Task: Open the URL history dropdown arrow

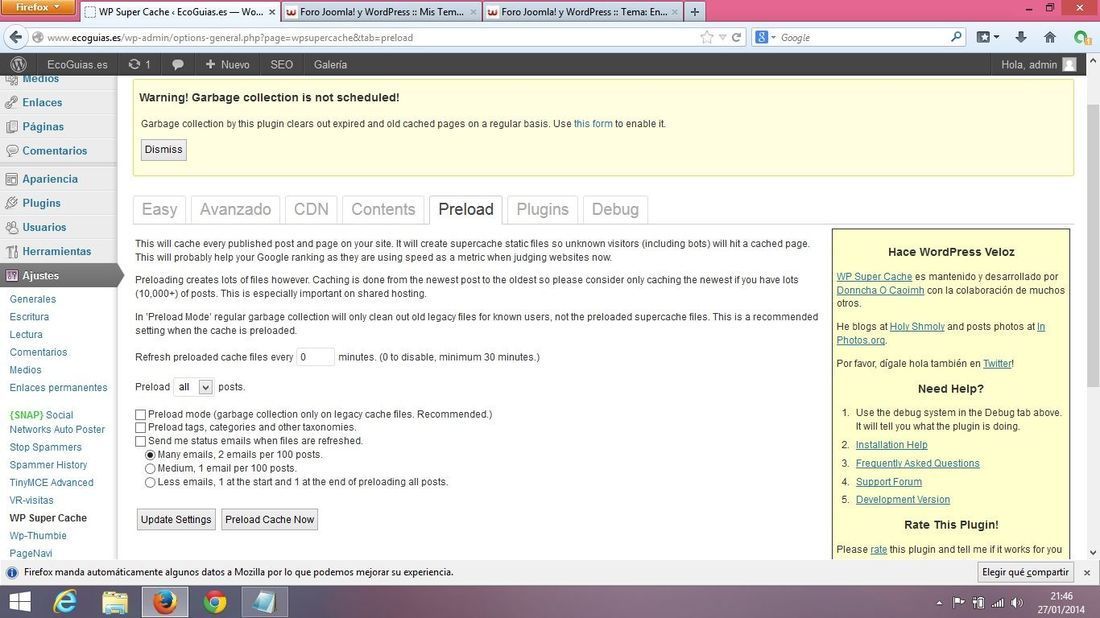Action: [722, 37]
